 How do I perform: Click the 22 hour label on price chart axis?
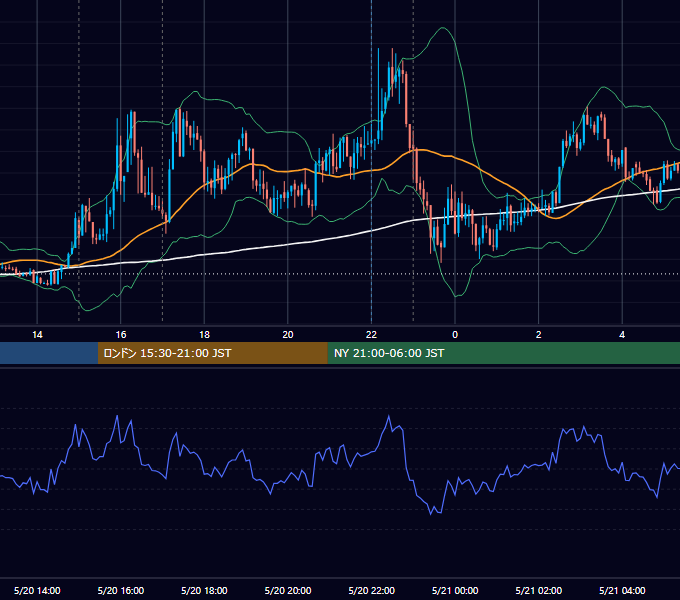[x=371, y=335]
